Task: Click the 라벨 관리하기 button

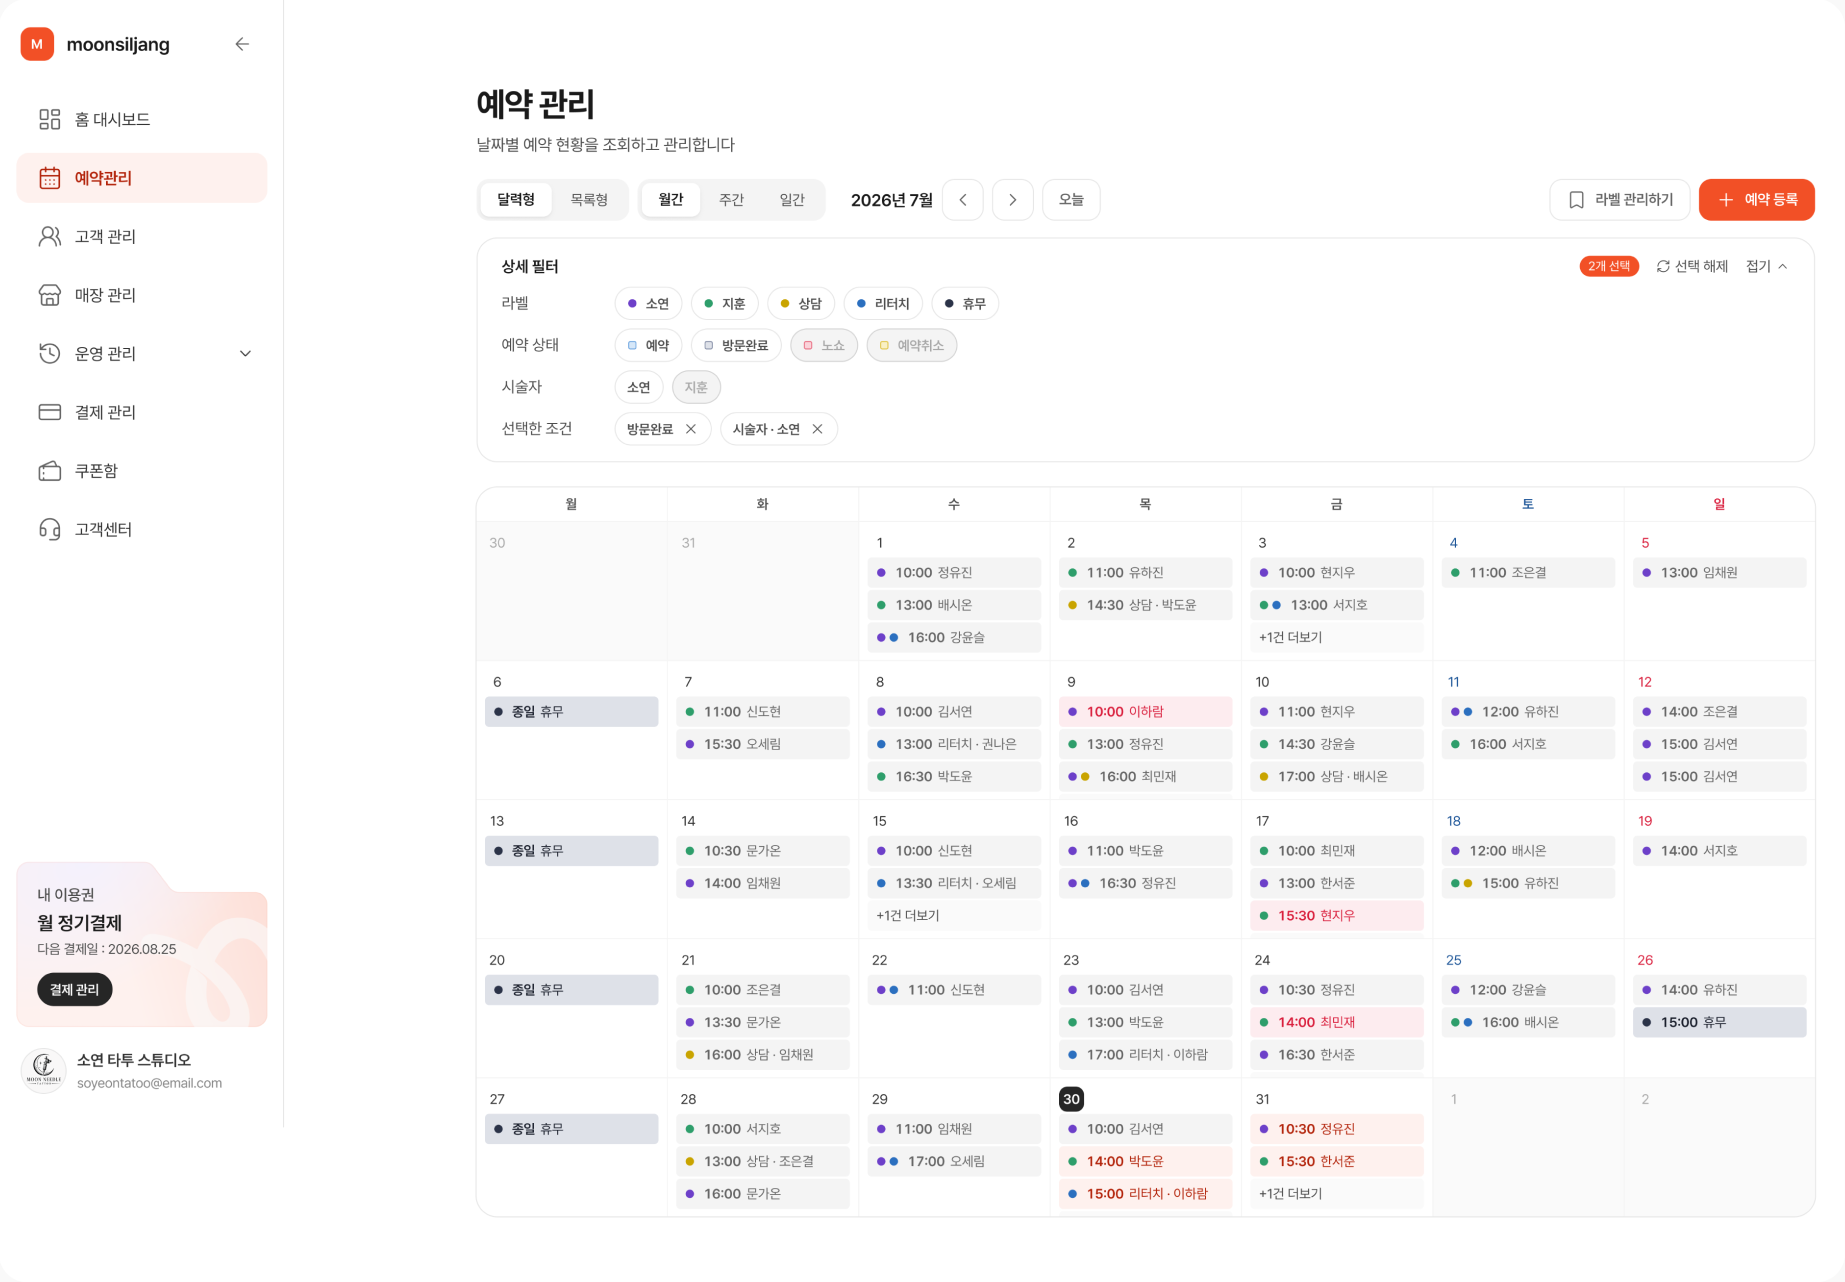Action: (1620, 200)
